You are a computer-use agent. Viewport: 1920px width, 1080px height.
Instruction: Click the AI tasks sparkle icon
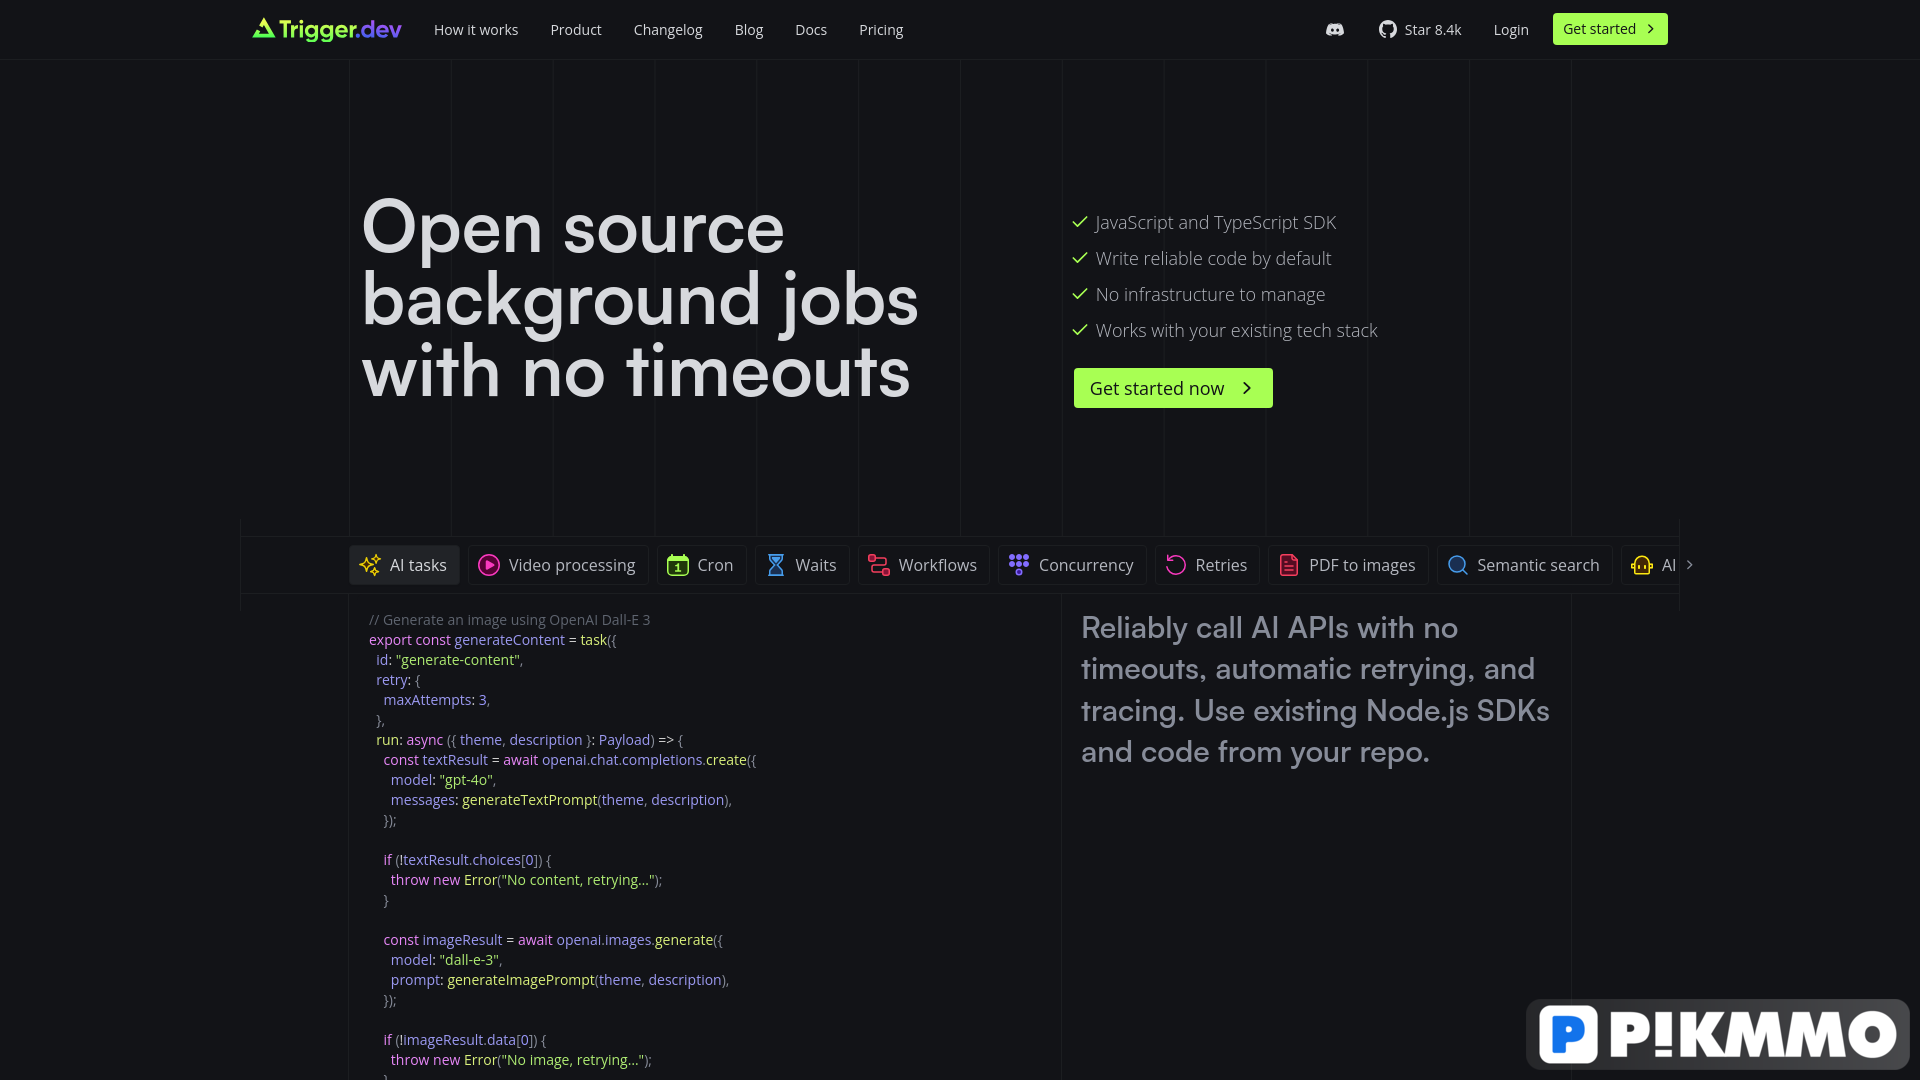click(x=370, y=565)
